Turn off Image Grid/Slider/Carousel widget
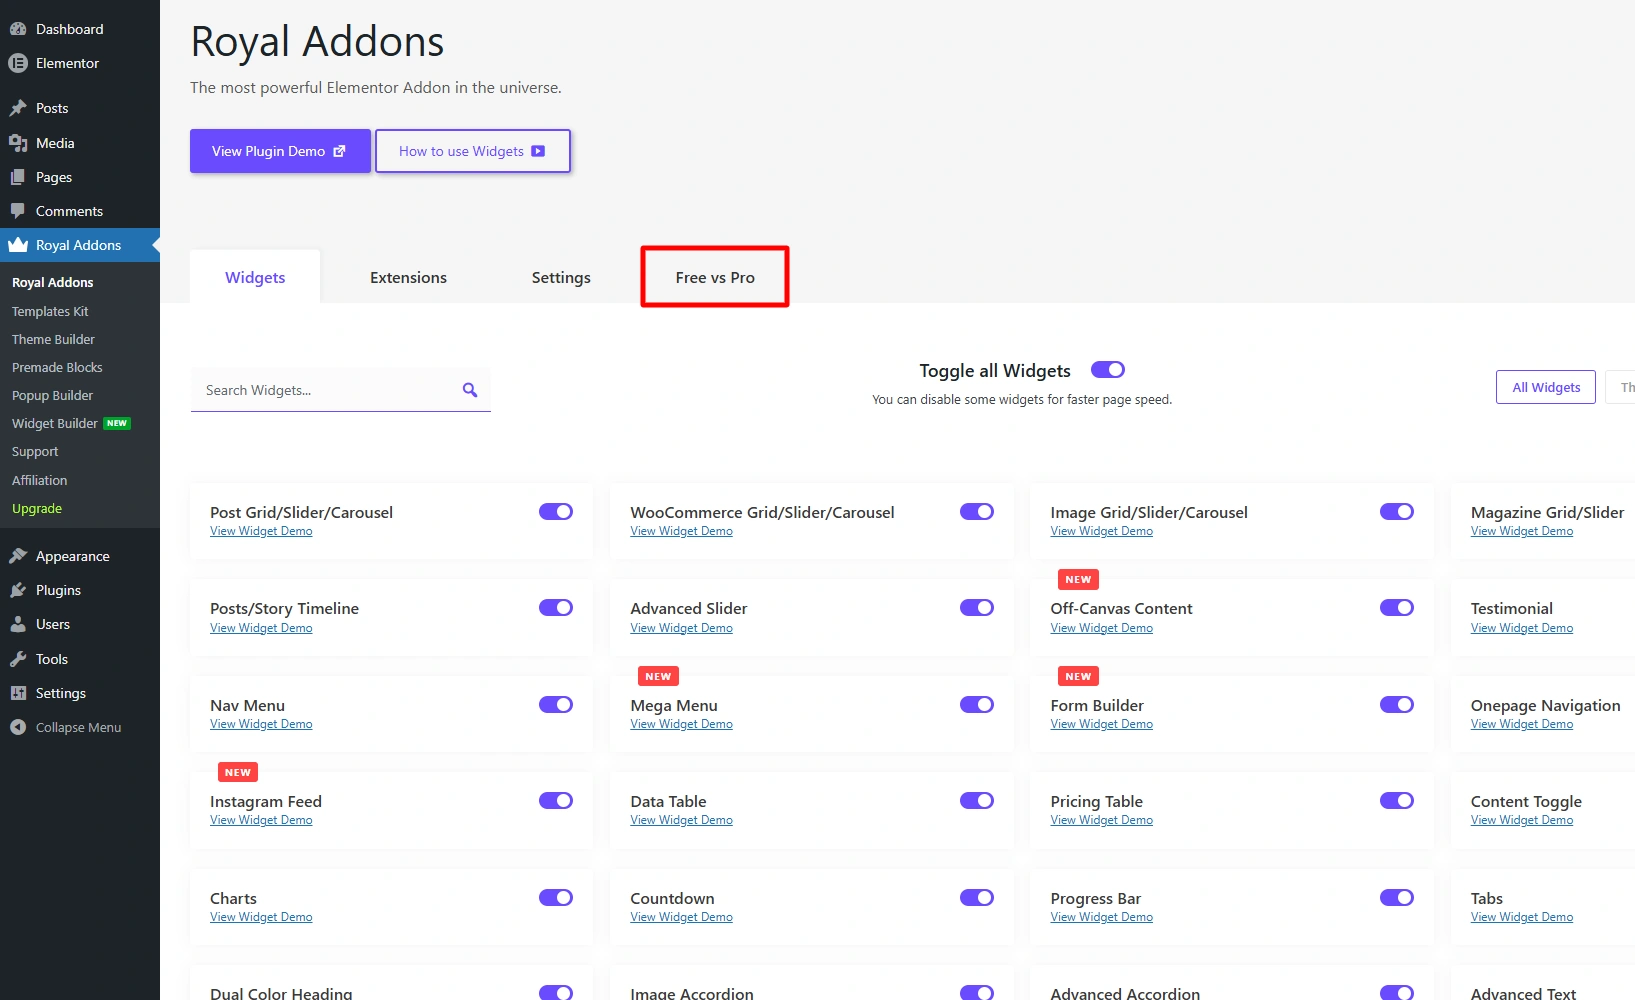Screen dimensions: 1635x1000 tap(1397, 512)
